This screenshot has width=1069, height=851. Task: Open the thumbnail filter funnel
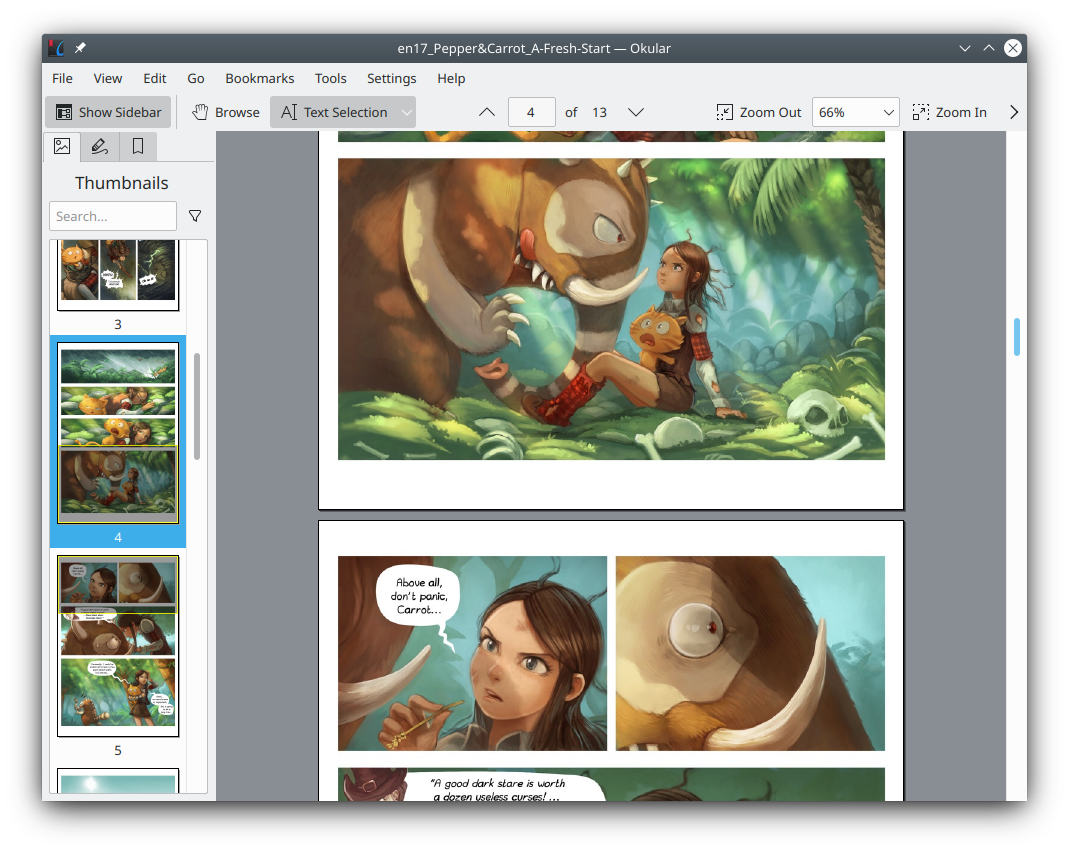[x=195, y=215]
